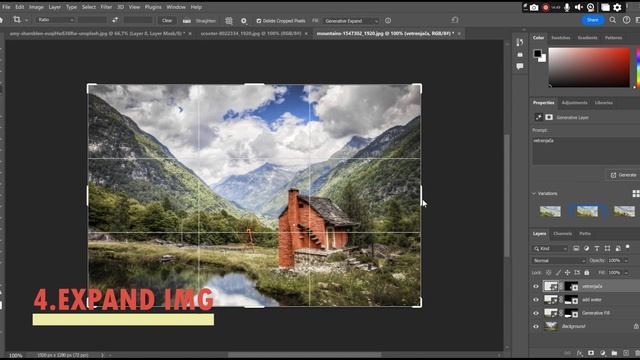Open the Discover help icon
Image resolution: width=640 pixels, height=360 pixels.
(x=626, y=20)
